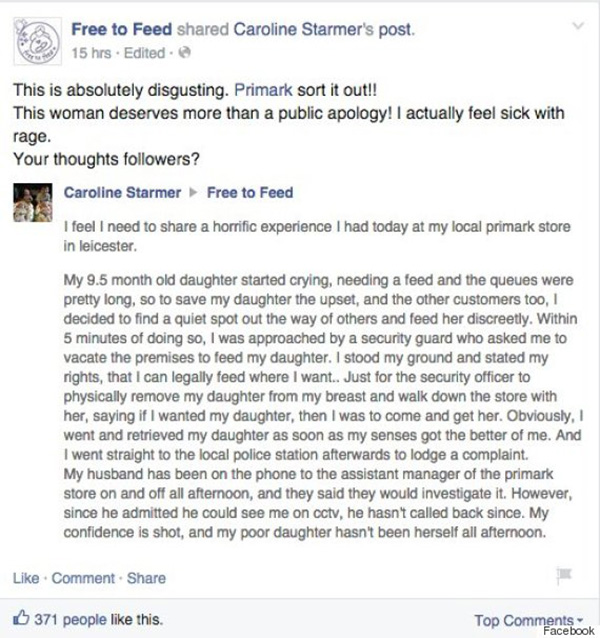This screenshot has height=638, width=600.
Task: Report post using the flag icon
Action: coord(564,575)
